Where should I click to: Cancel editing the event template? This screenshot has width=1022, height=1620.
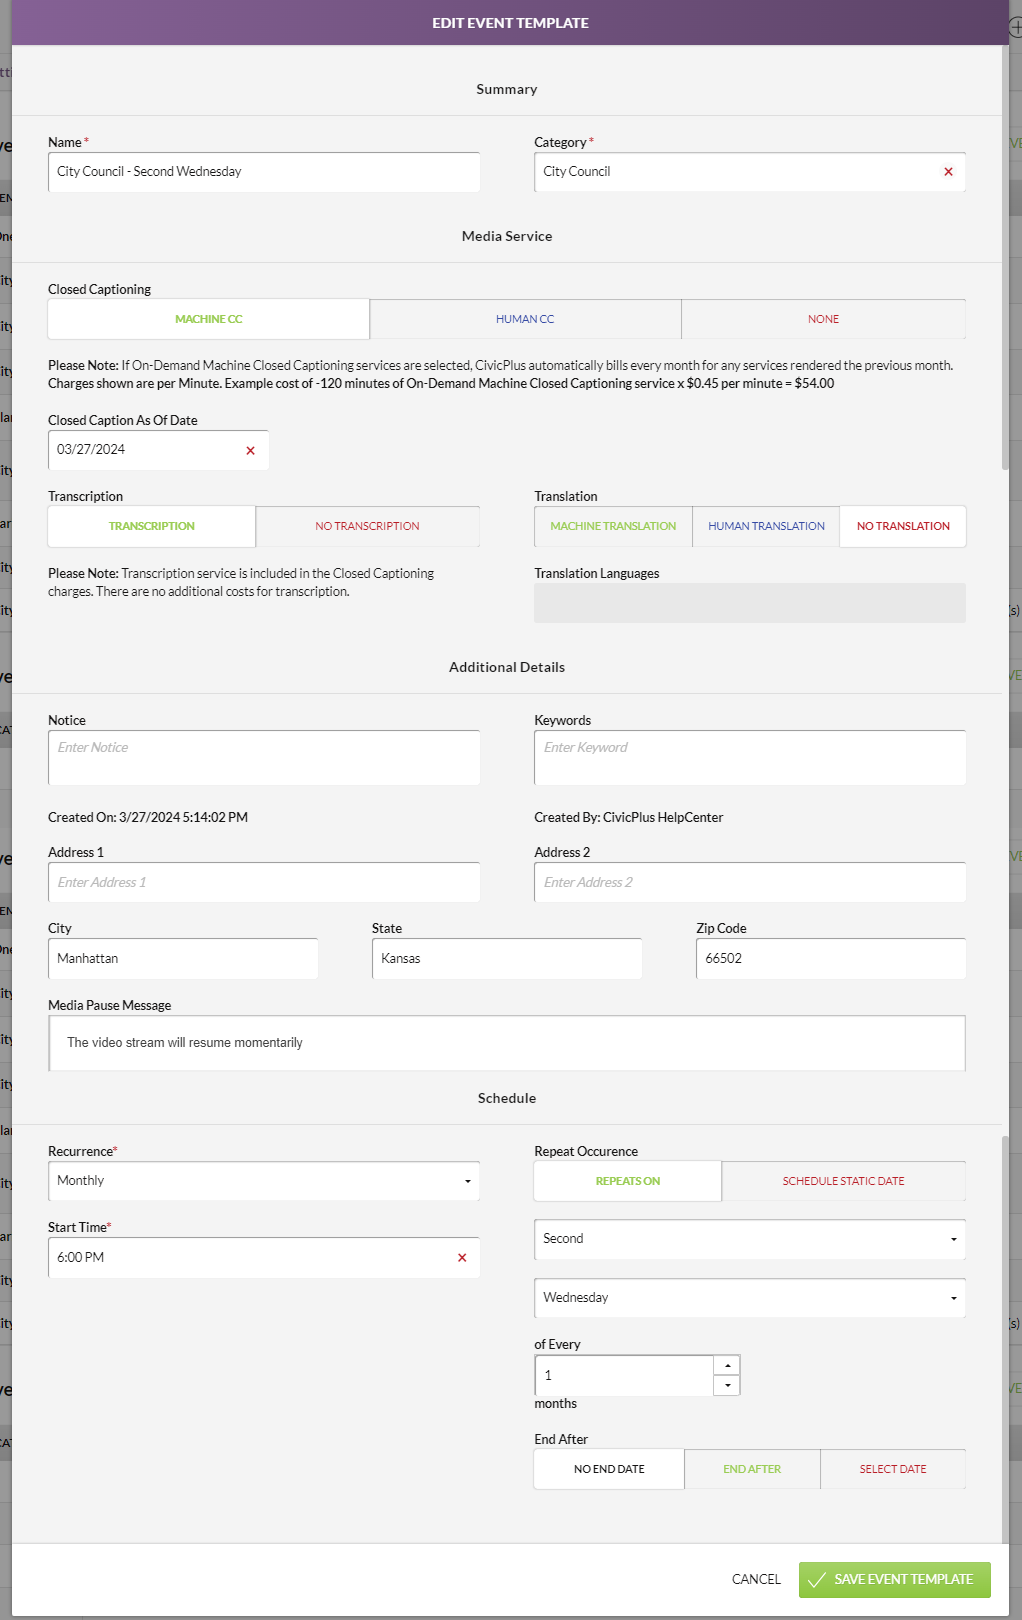point(756,1579)
